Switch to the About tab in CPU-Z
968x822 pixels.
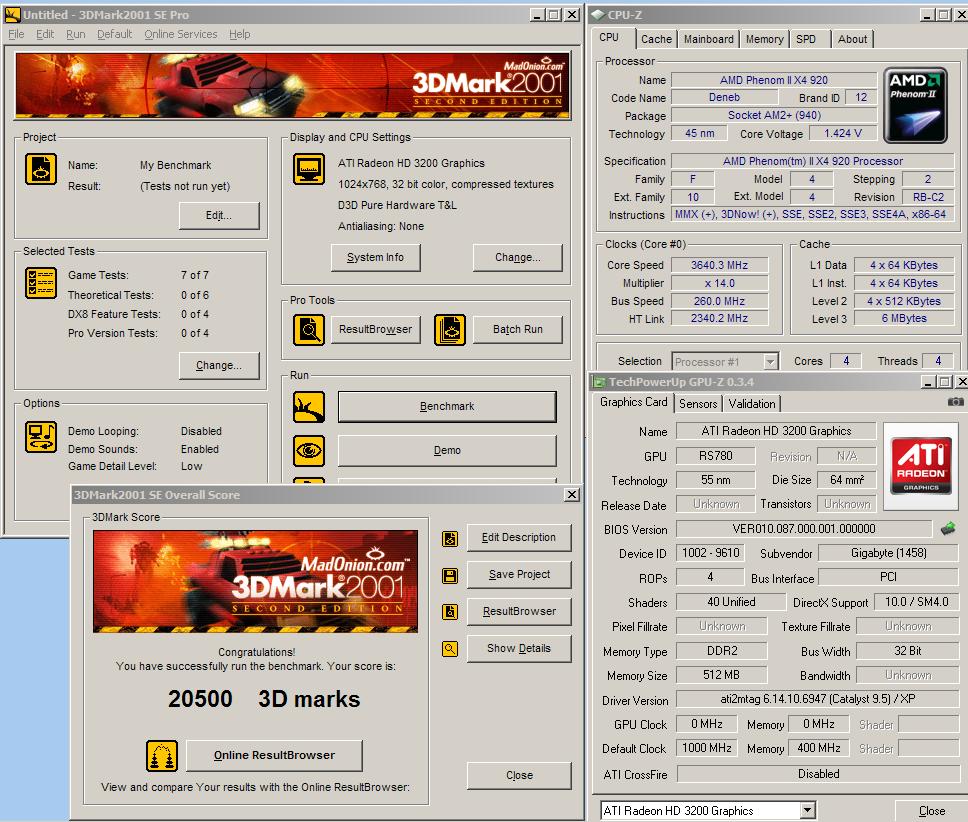tap(853, 39)
